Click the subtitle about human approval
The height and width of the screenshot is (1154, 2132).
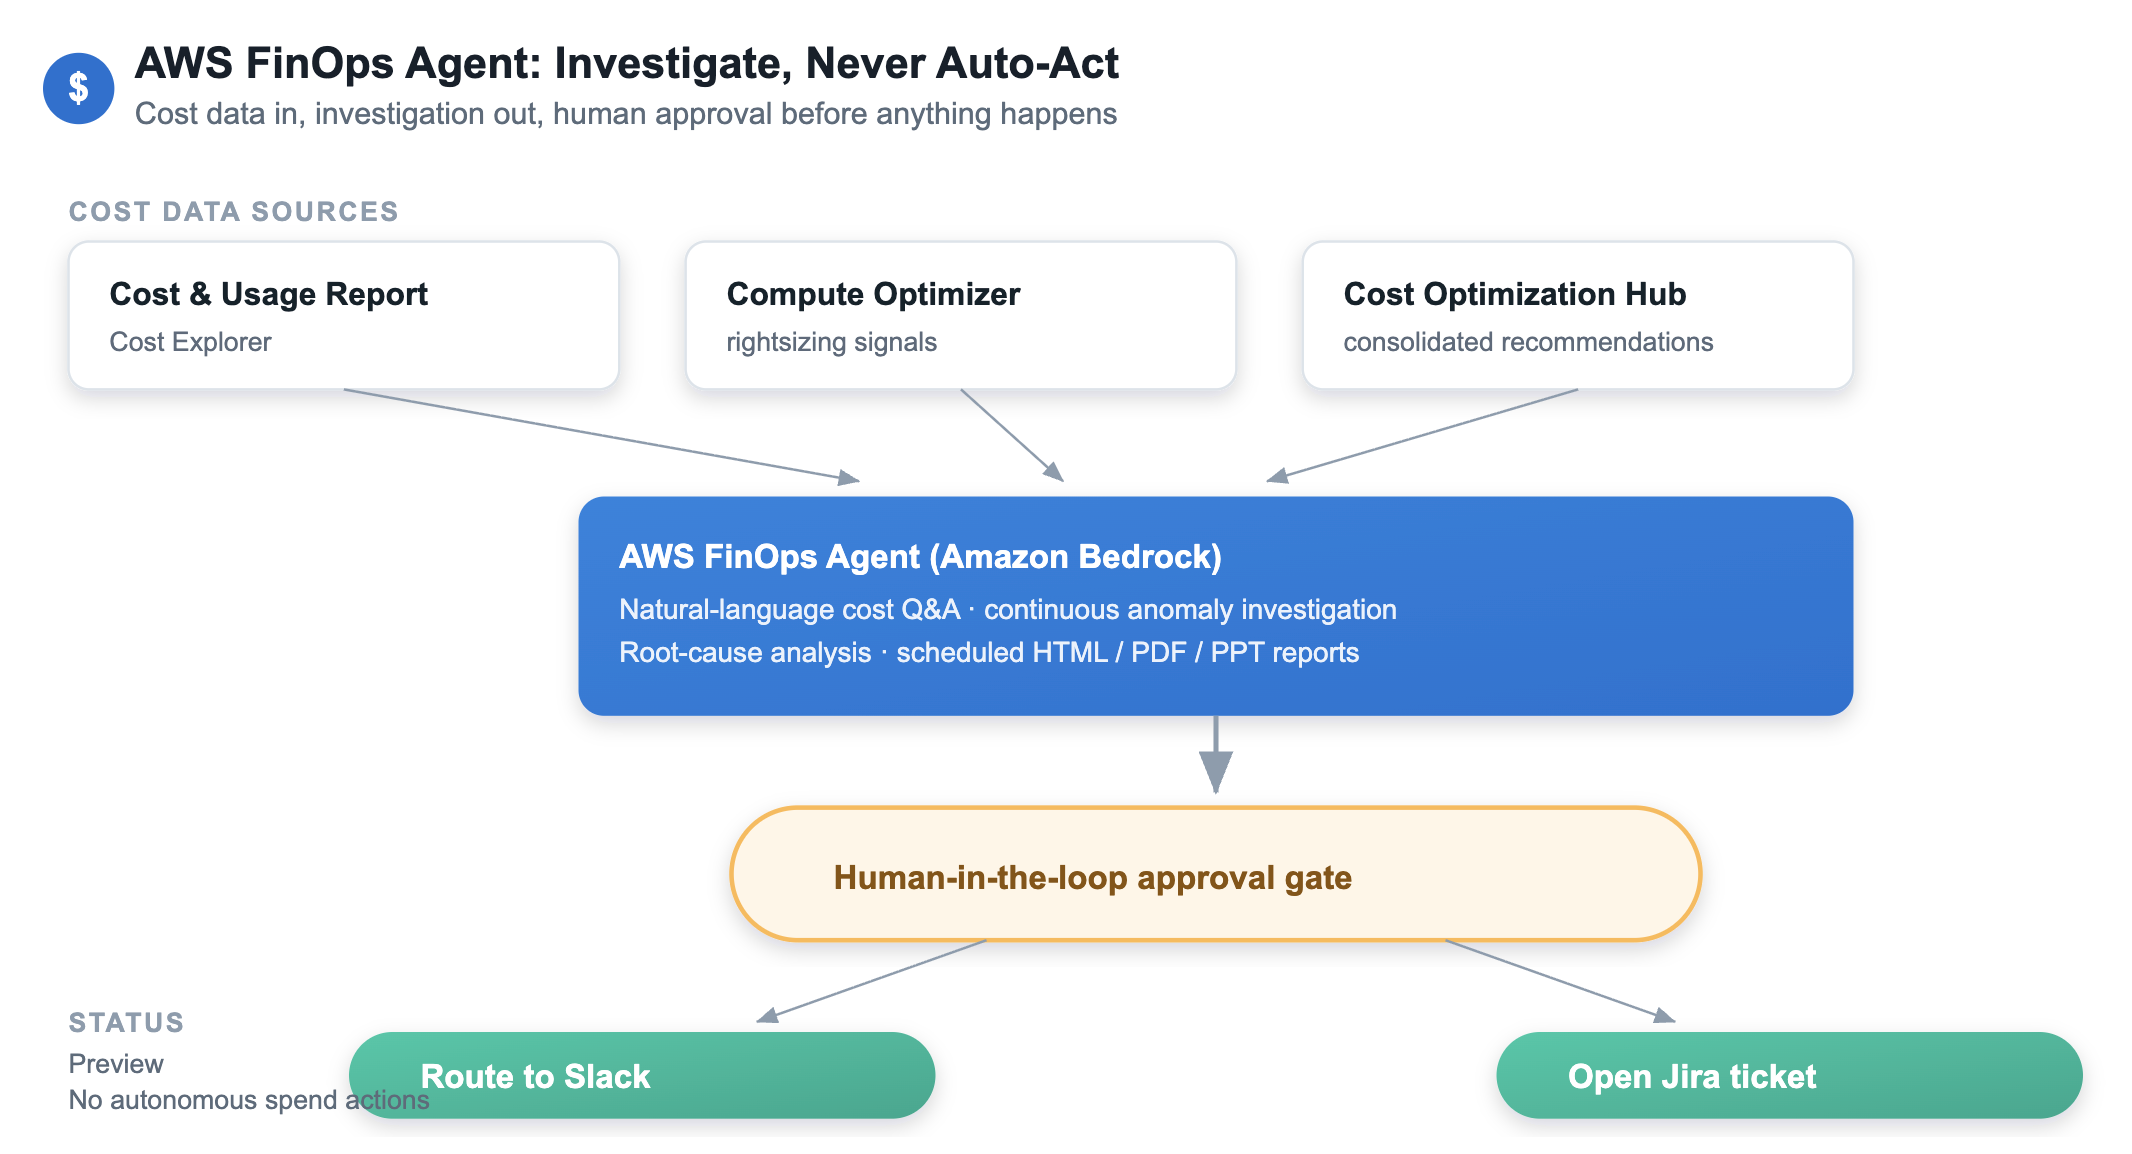coord(626,114)
